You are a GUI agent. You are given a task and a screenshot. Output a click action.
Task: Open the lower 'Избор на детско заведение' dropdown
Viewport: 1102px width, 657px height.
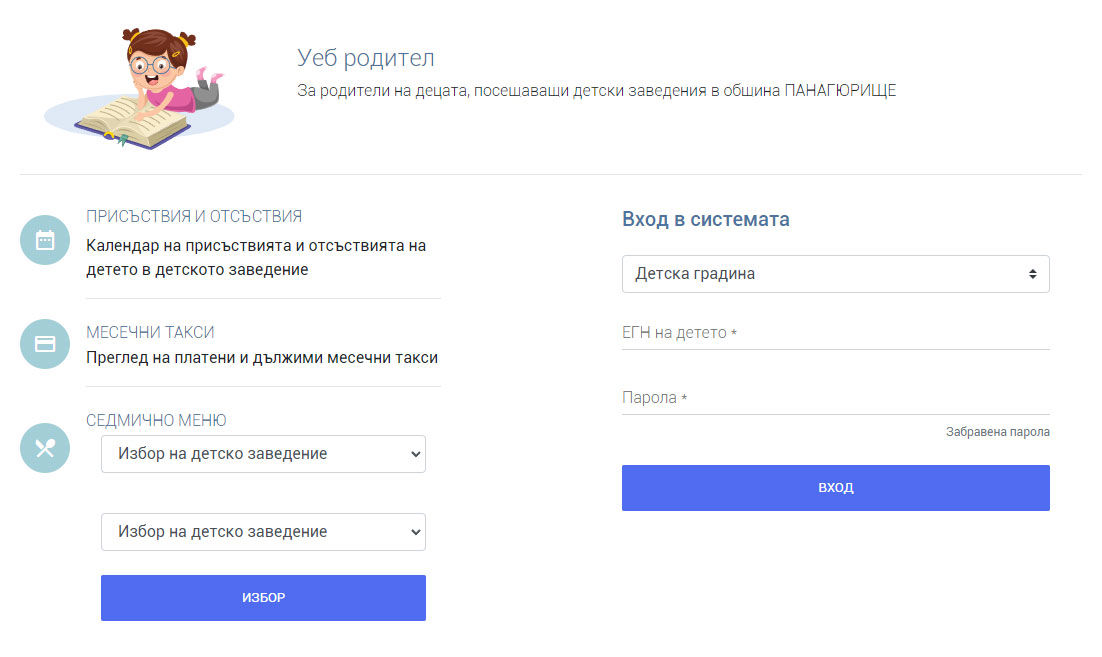point(263,532)
